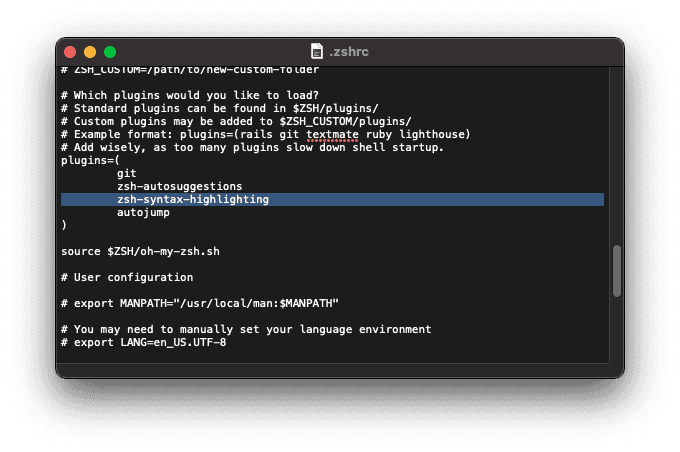680x452 pixels.
Task: Select the highlighted zsh-syntax-highlighting line
Action: coord(192,199)
